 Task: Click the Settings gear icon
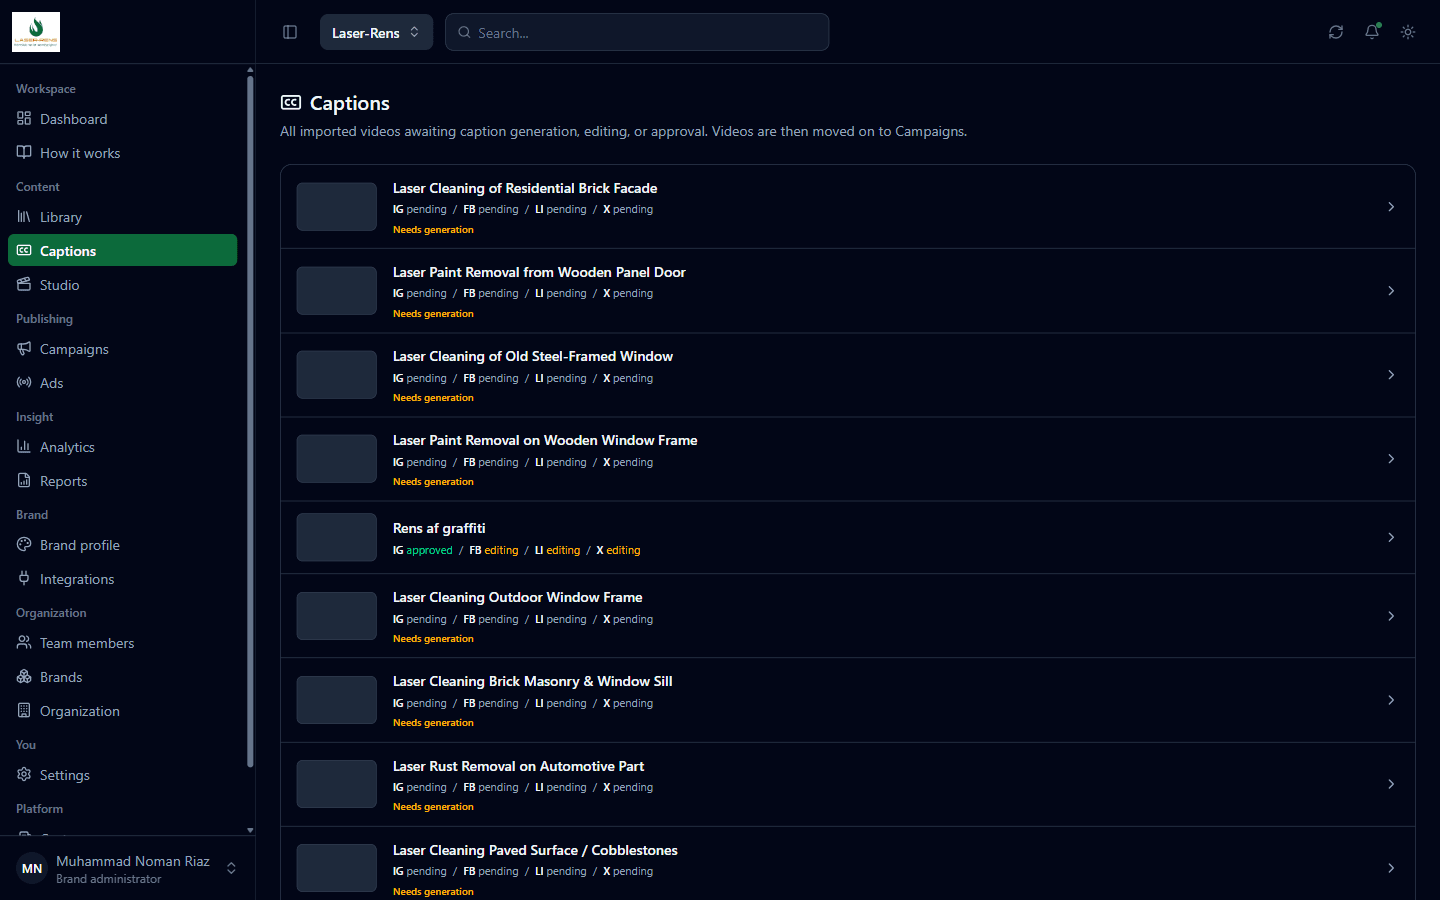(x=24, y=775)
